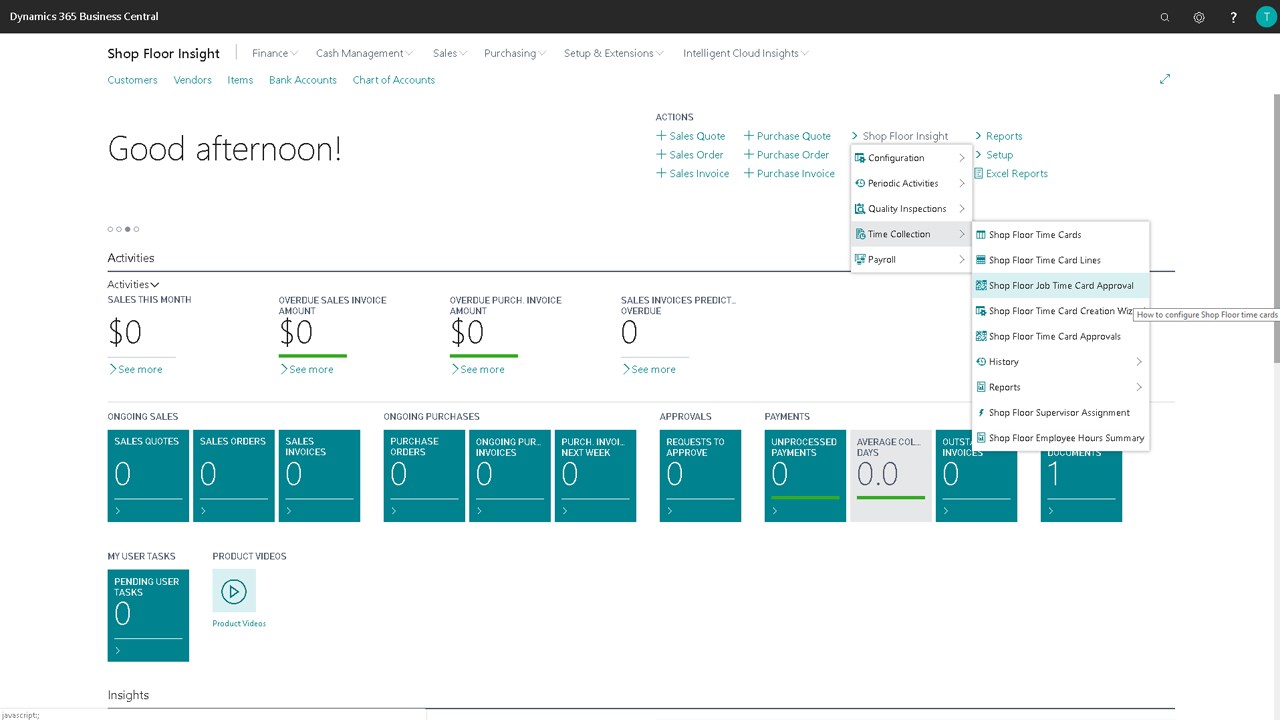Image resolution: width=1280 pixels, height=720 pixels.
Task: Create a new Sales Invoice
Action: click(x=693, y=174)
